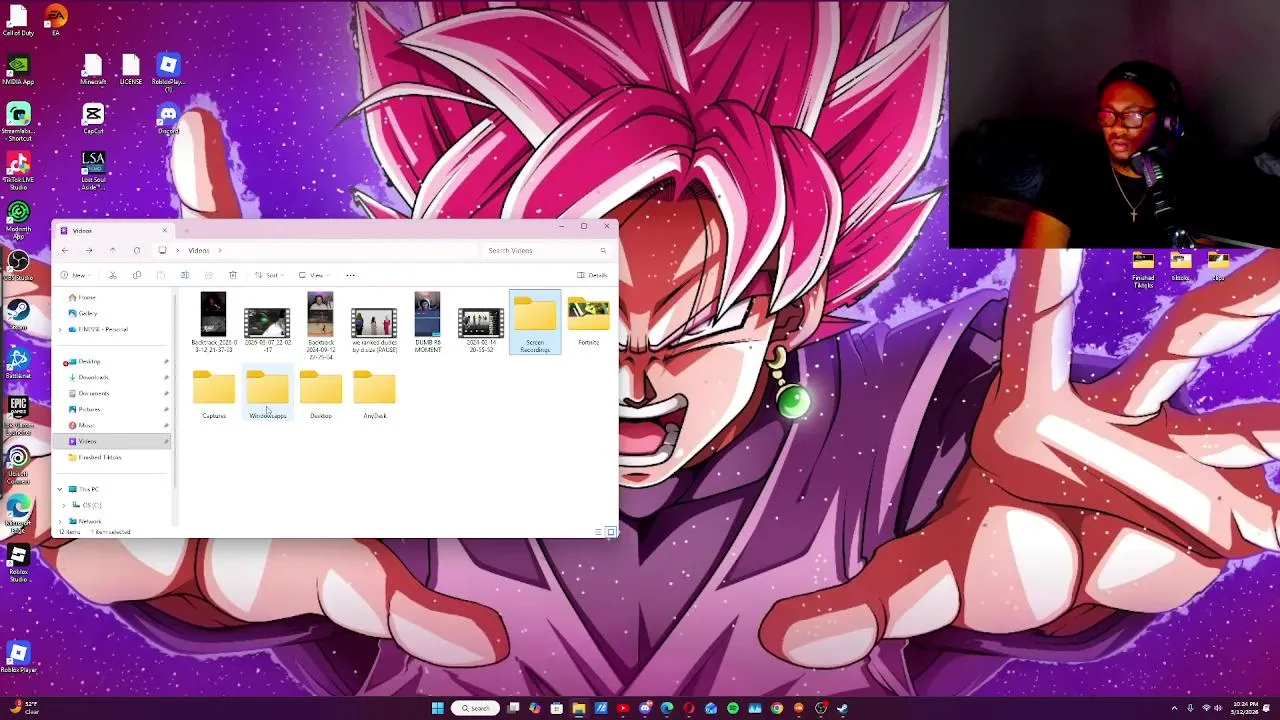This screenshot has height=720, width=1280.
Task: Open OBS Studio desktop icon
Action: [x=18, y=268]
